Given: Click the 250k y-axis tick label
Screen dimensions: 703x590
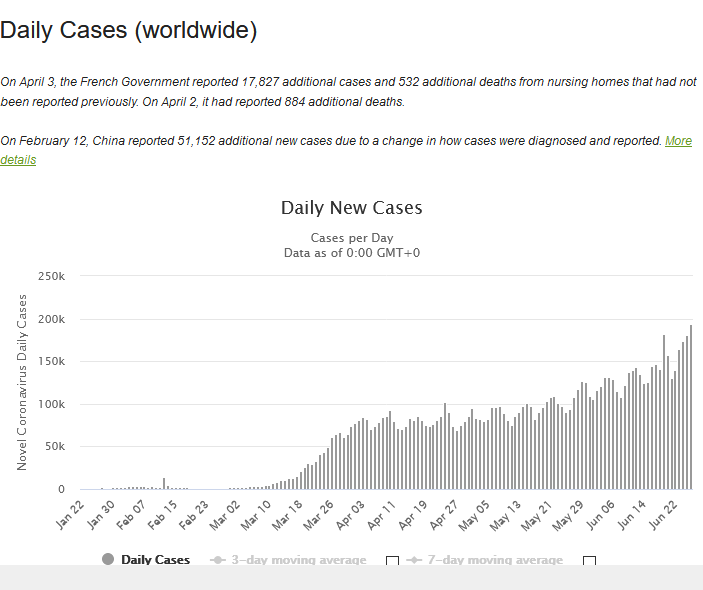Looking at the screenshot, I should 51,277.
